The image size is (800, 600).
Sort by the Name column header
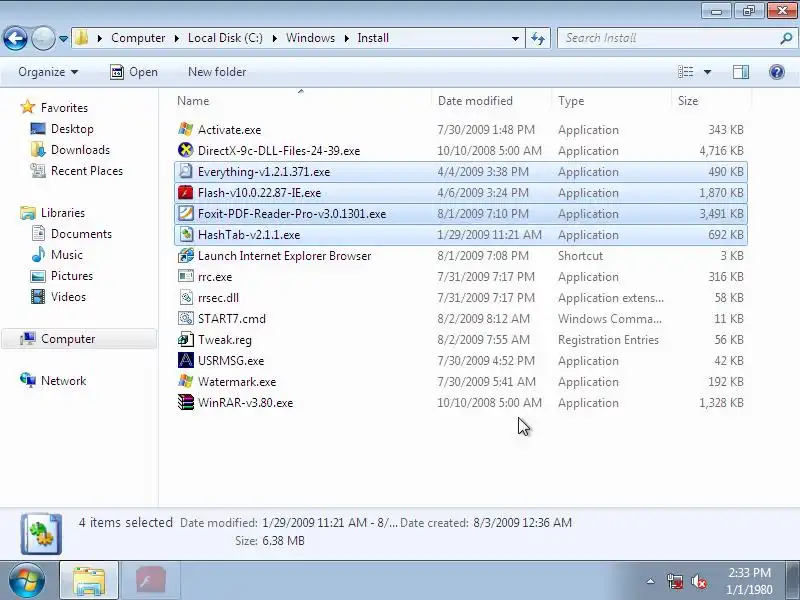tap(303, 101)
